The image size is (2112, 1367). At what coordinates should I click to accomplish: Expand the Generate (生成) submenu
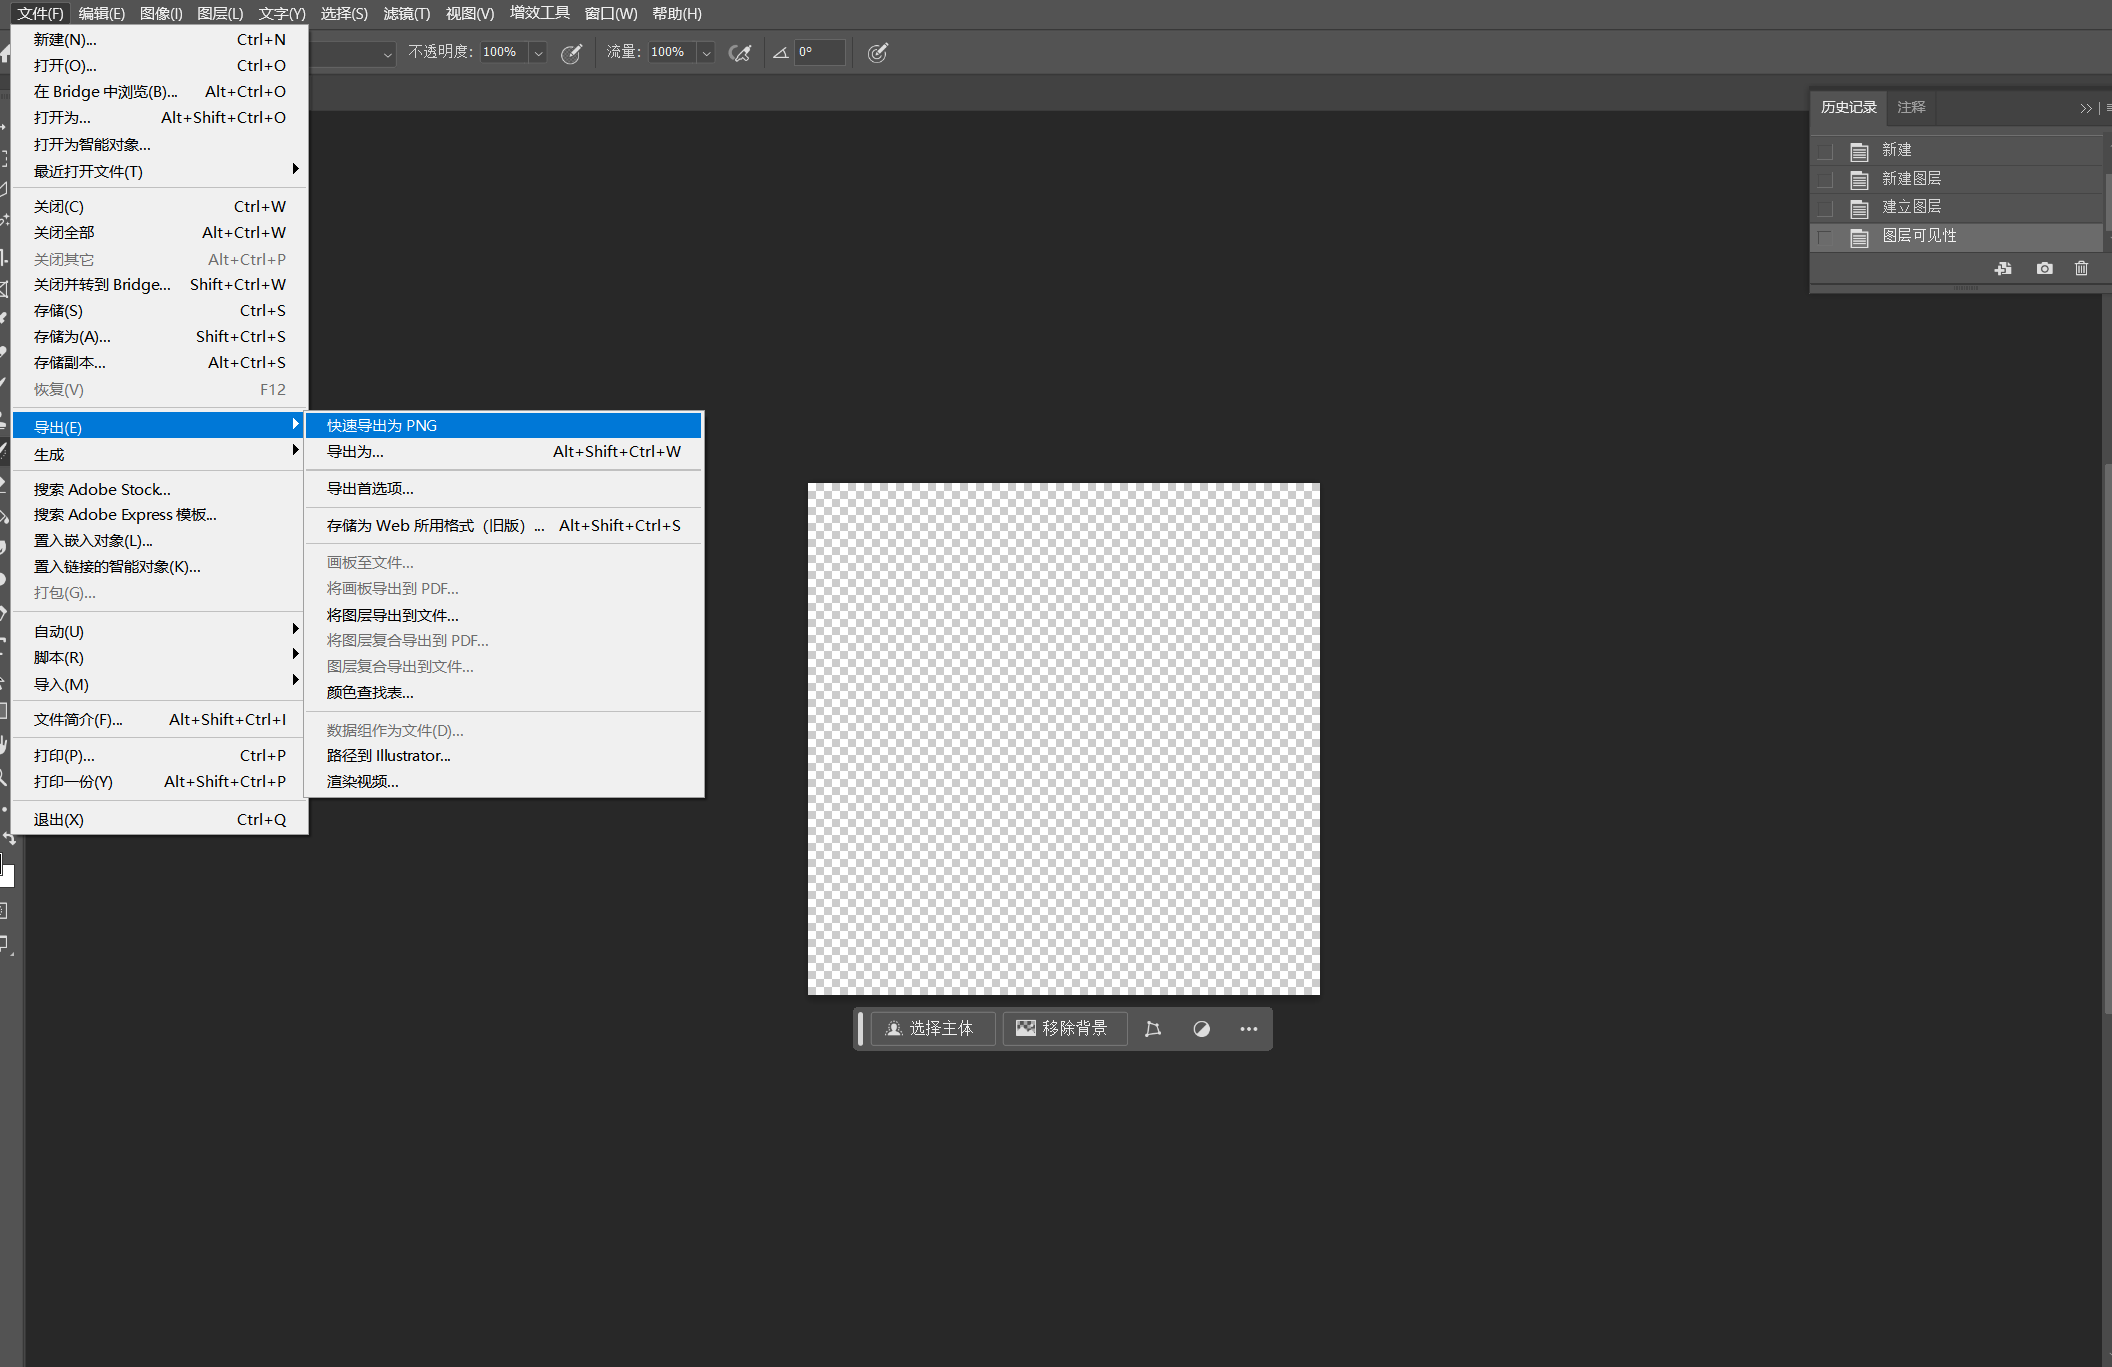(x=159, y=454)
